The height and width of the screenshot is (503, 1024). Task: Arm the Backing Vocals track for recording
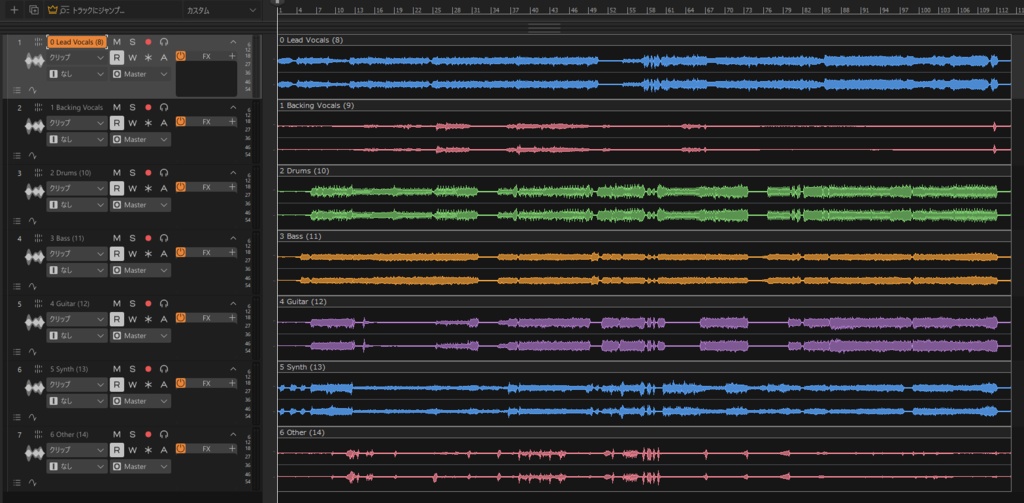coord(148,107)
